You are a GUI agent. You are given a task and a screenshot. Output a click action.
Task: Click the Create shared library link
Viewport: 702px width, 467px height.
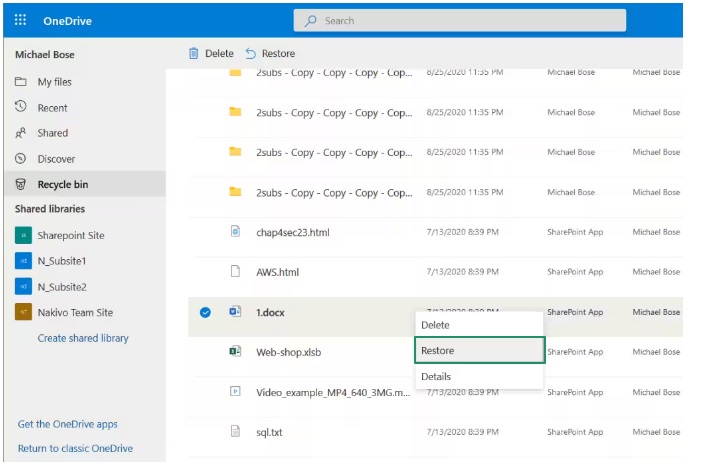pyautogui.click(x=83, y=338)
